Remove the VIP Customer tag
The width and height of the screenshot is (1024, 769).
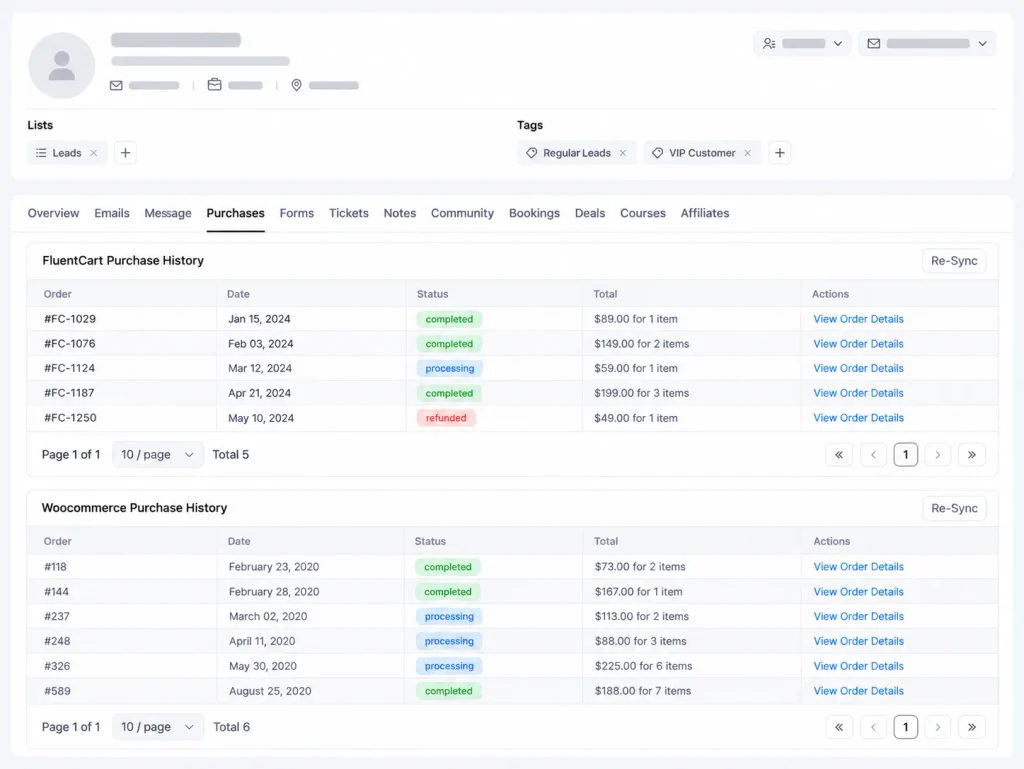[748, 153]
